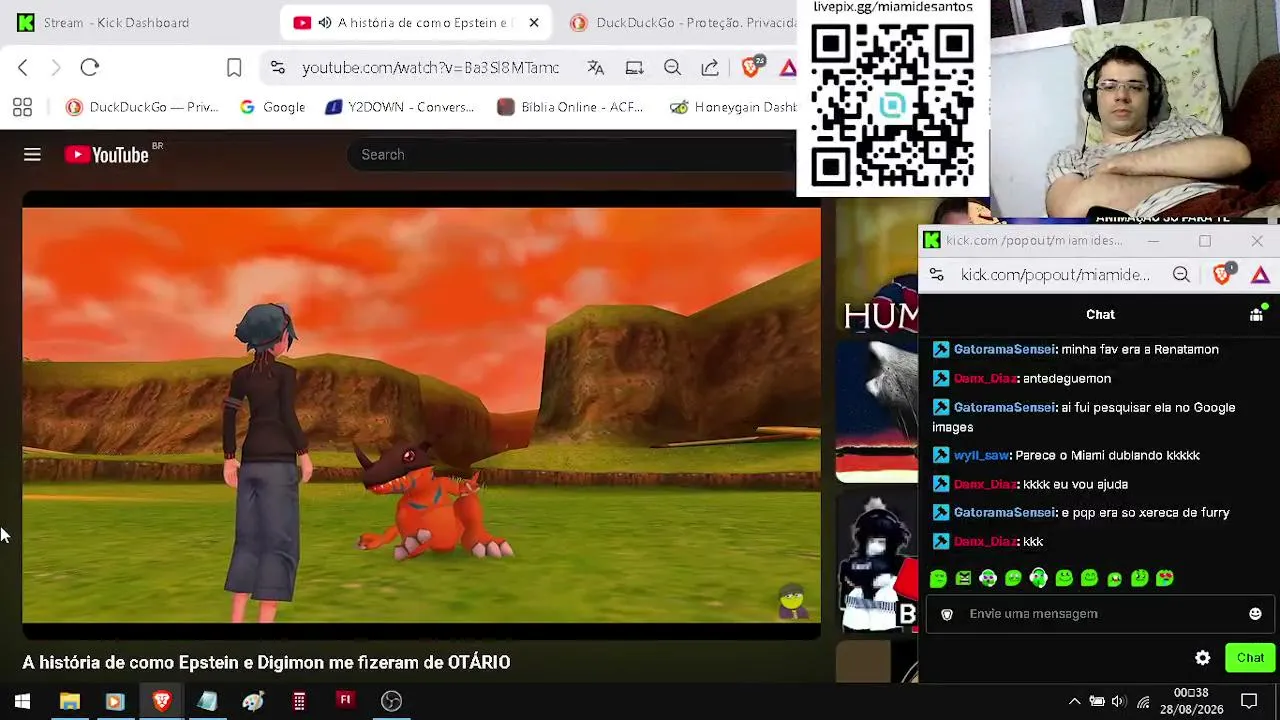Open Brave Shields in Kick popout window
This screenshot has width=1280, height=720.
[x=1222, y=274]
